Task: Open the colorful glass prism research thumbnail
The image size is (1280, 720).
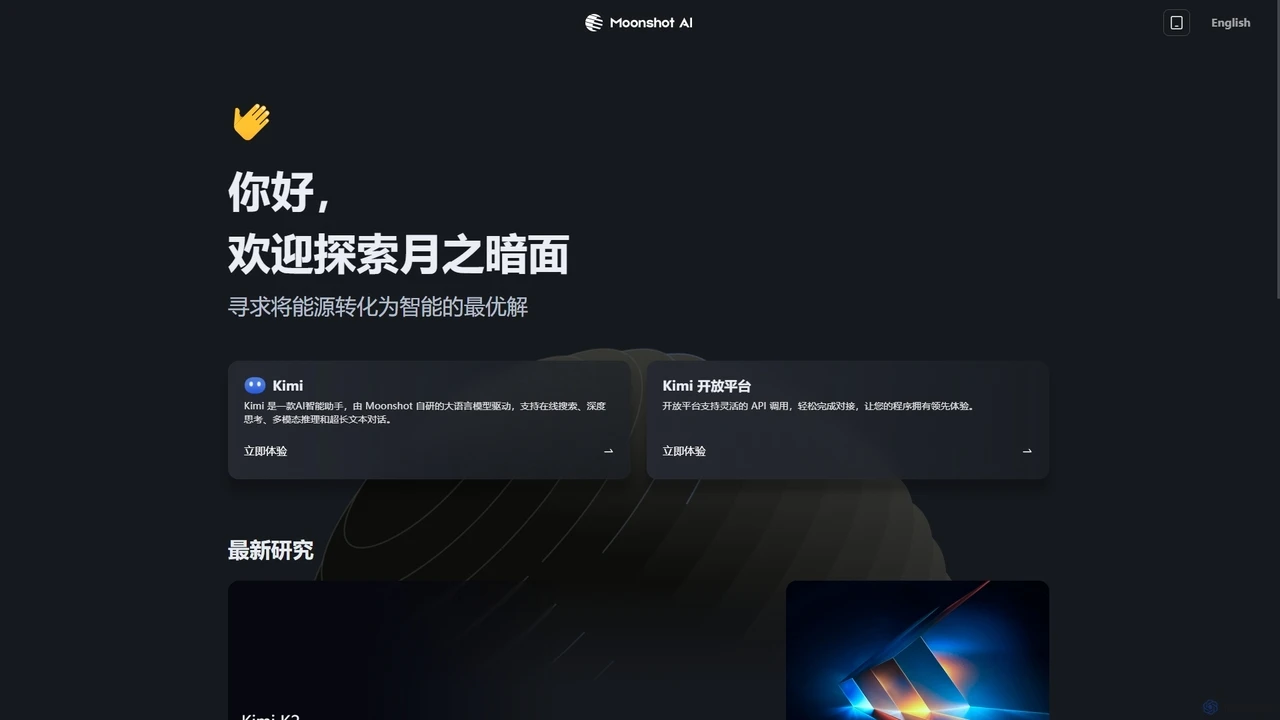Action: (918, 650)
